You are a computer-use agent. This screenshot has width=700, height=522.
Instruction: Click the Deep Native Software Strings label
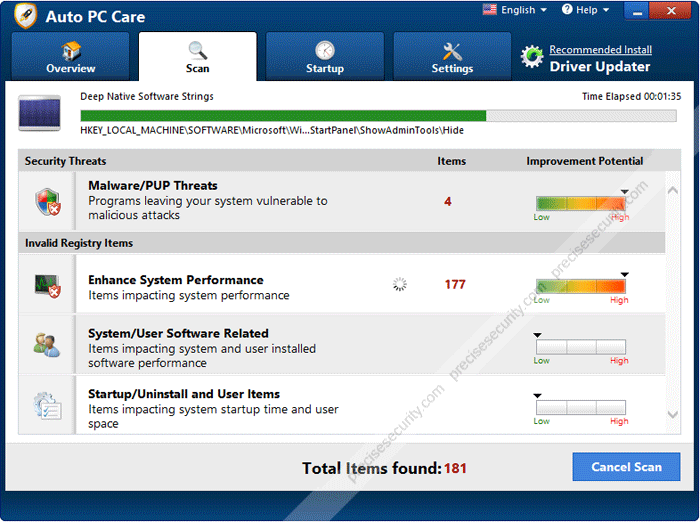click(147, 96)
